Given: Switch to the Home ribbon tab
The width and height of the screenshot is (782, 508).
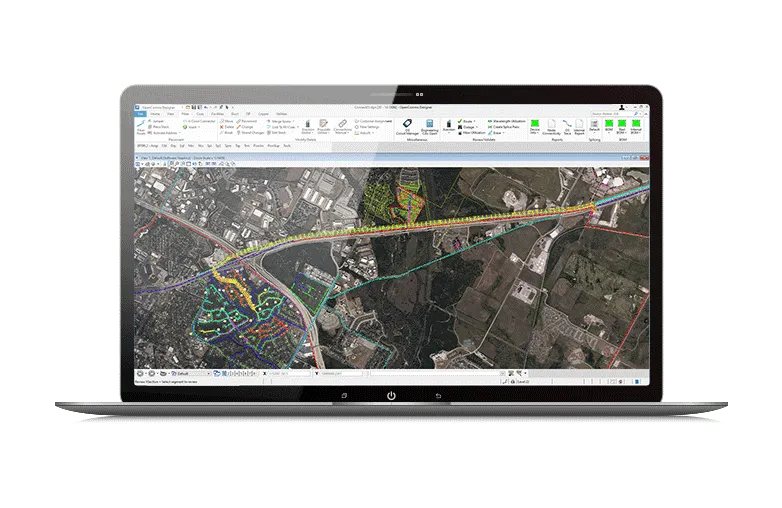Looking at the screenshot, I should coord(154,114).
